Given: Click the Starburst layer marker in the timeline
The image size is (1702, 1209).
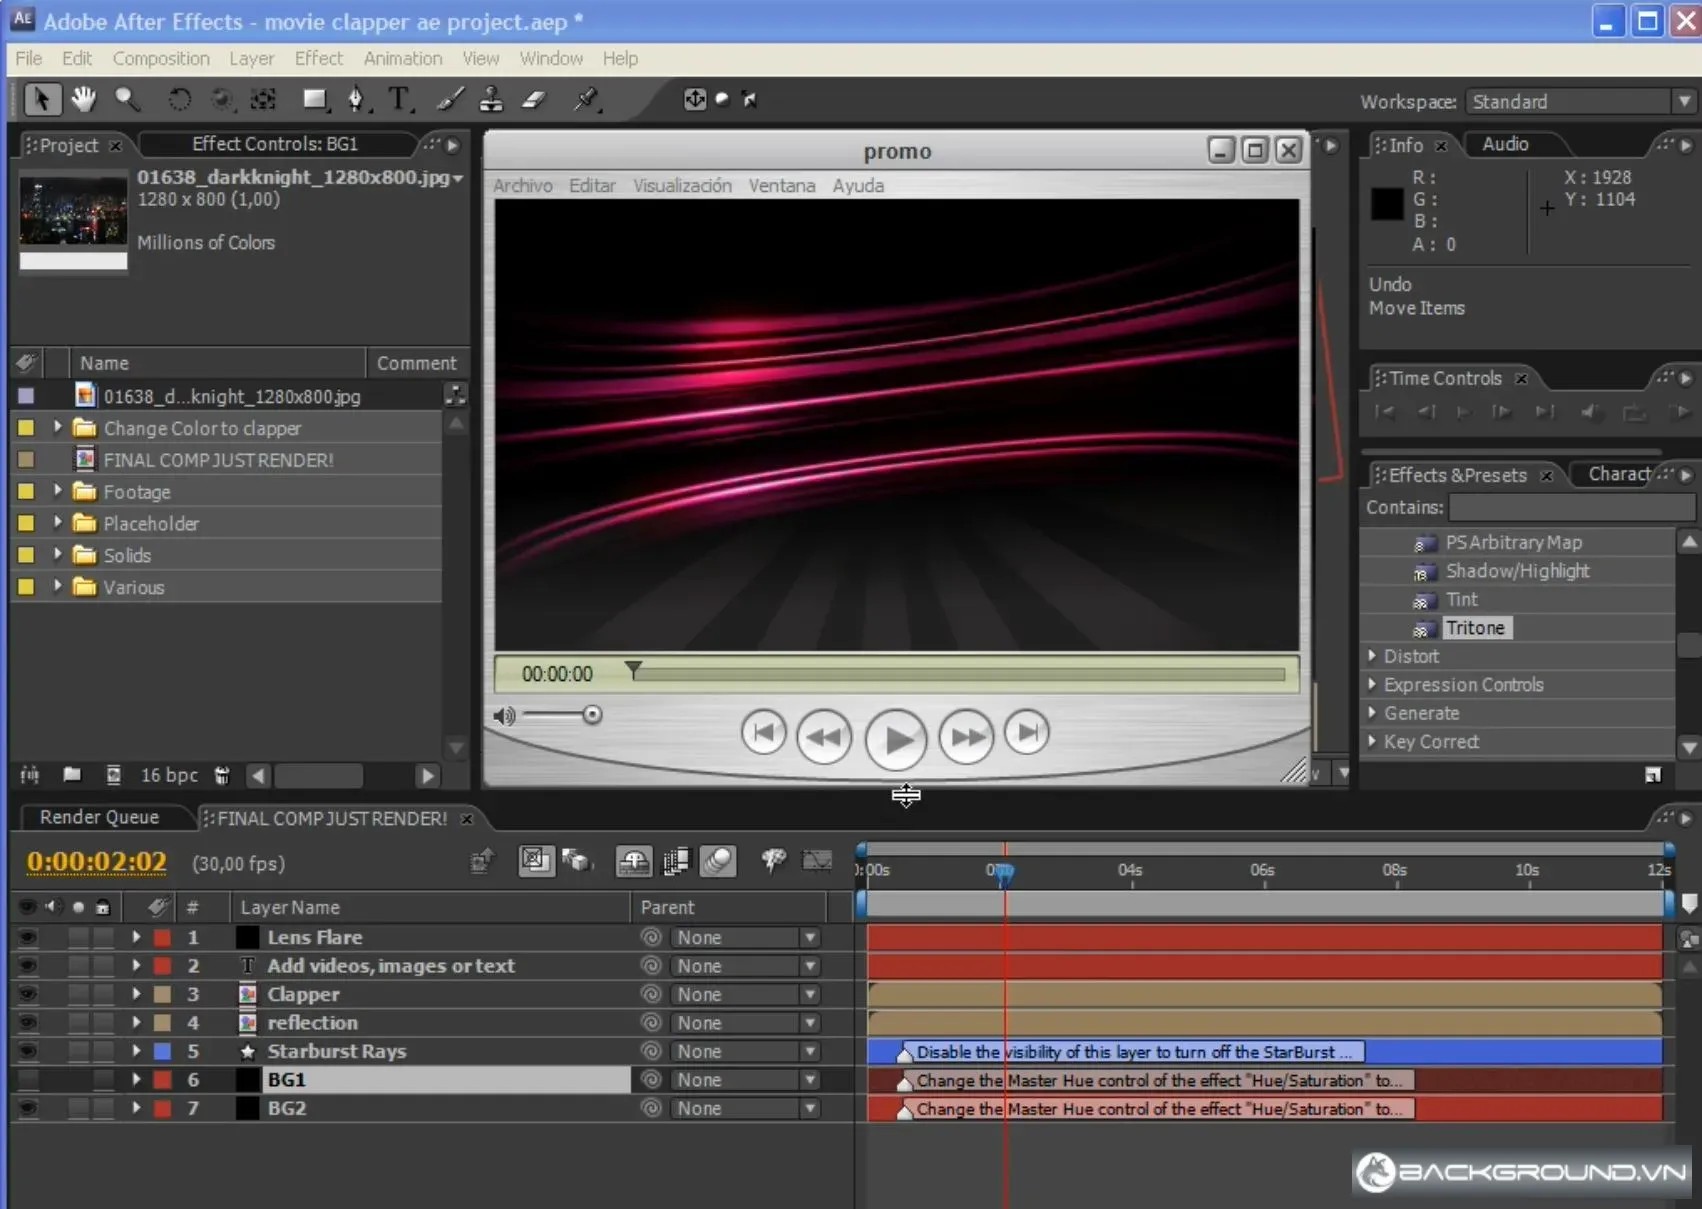Looking at the screenshot, I should pos(904,1053).
